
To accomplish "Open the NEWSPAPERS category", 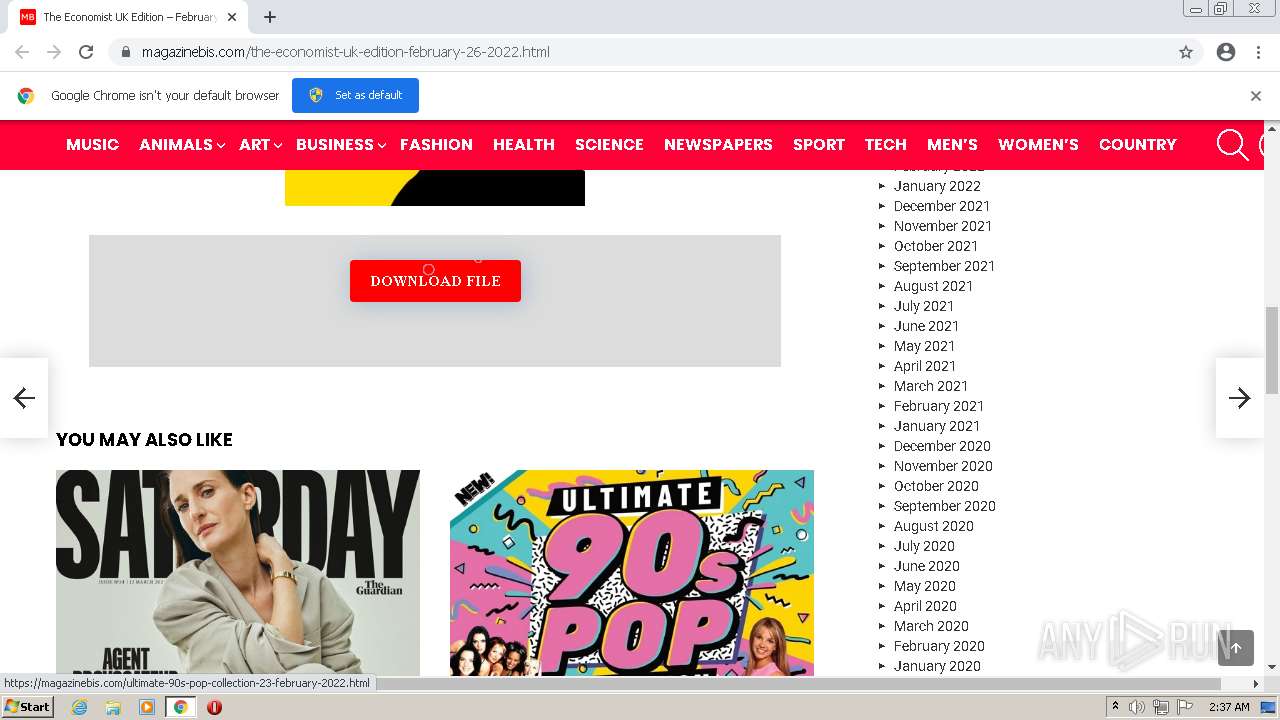I will [x=718, y=145].
